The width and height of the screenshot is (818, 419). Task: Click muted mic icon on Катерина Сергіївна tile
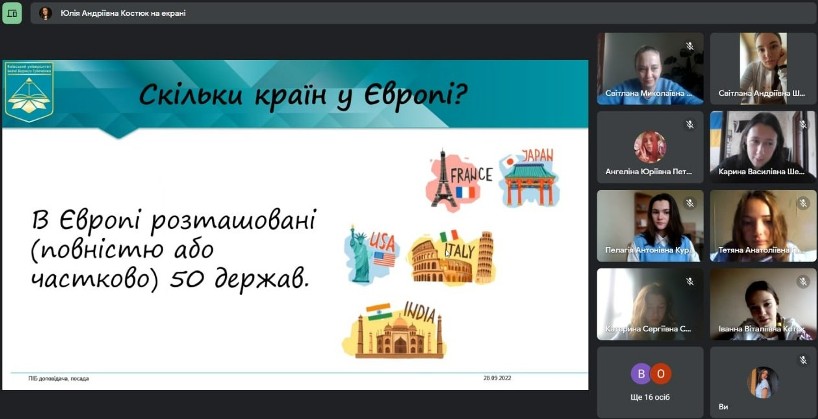pos(689,281)
